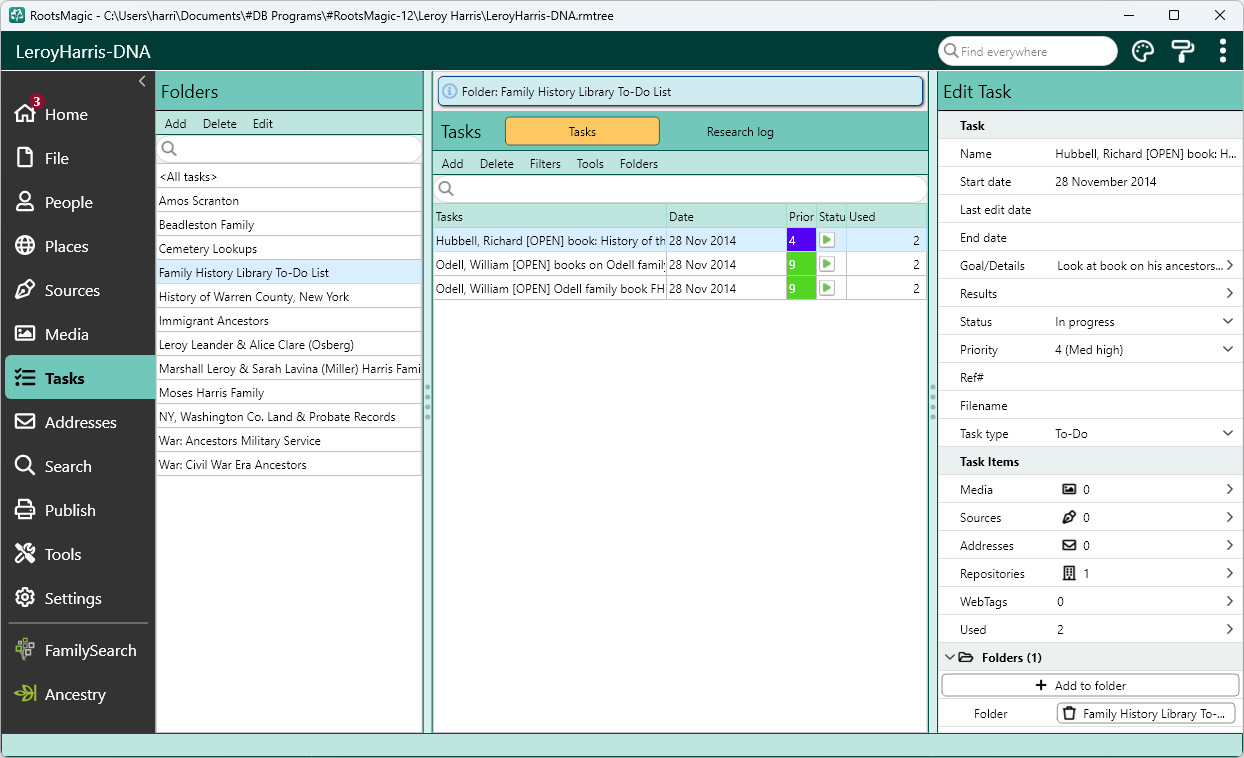Switch to Research log tab

(x=740, y=132)
